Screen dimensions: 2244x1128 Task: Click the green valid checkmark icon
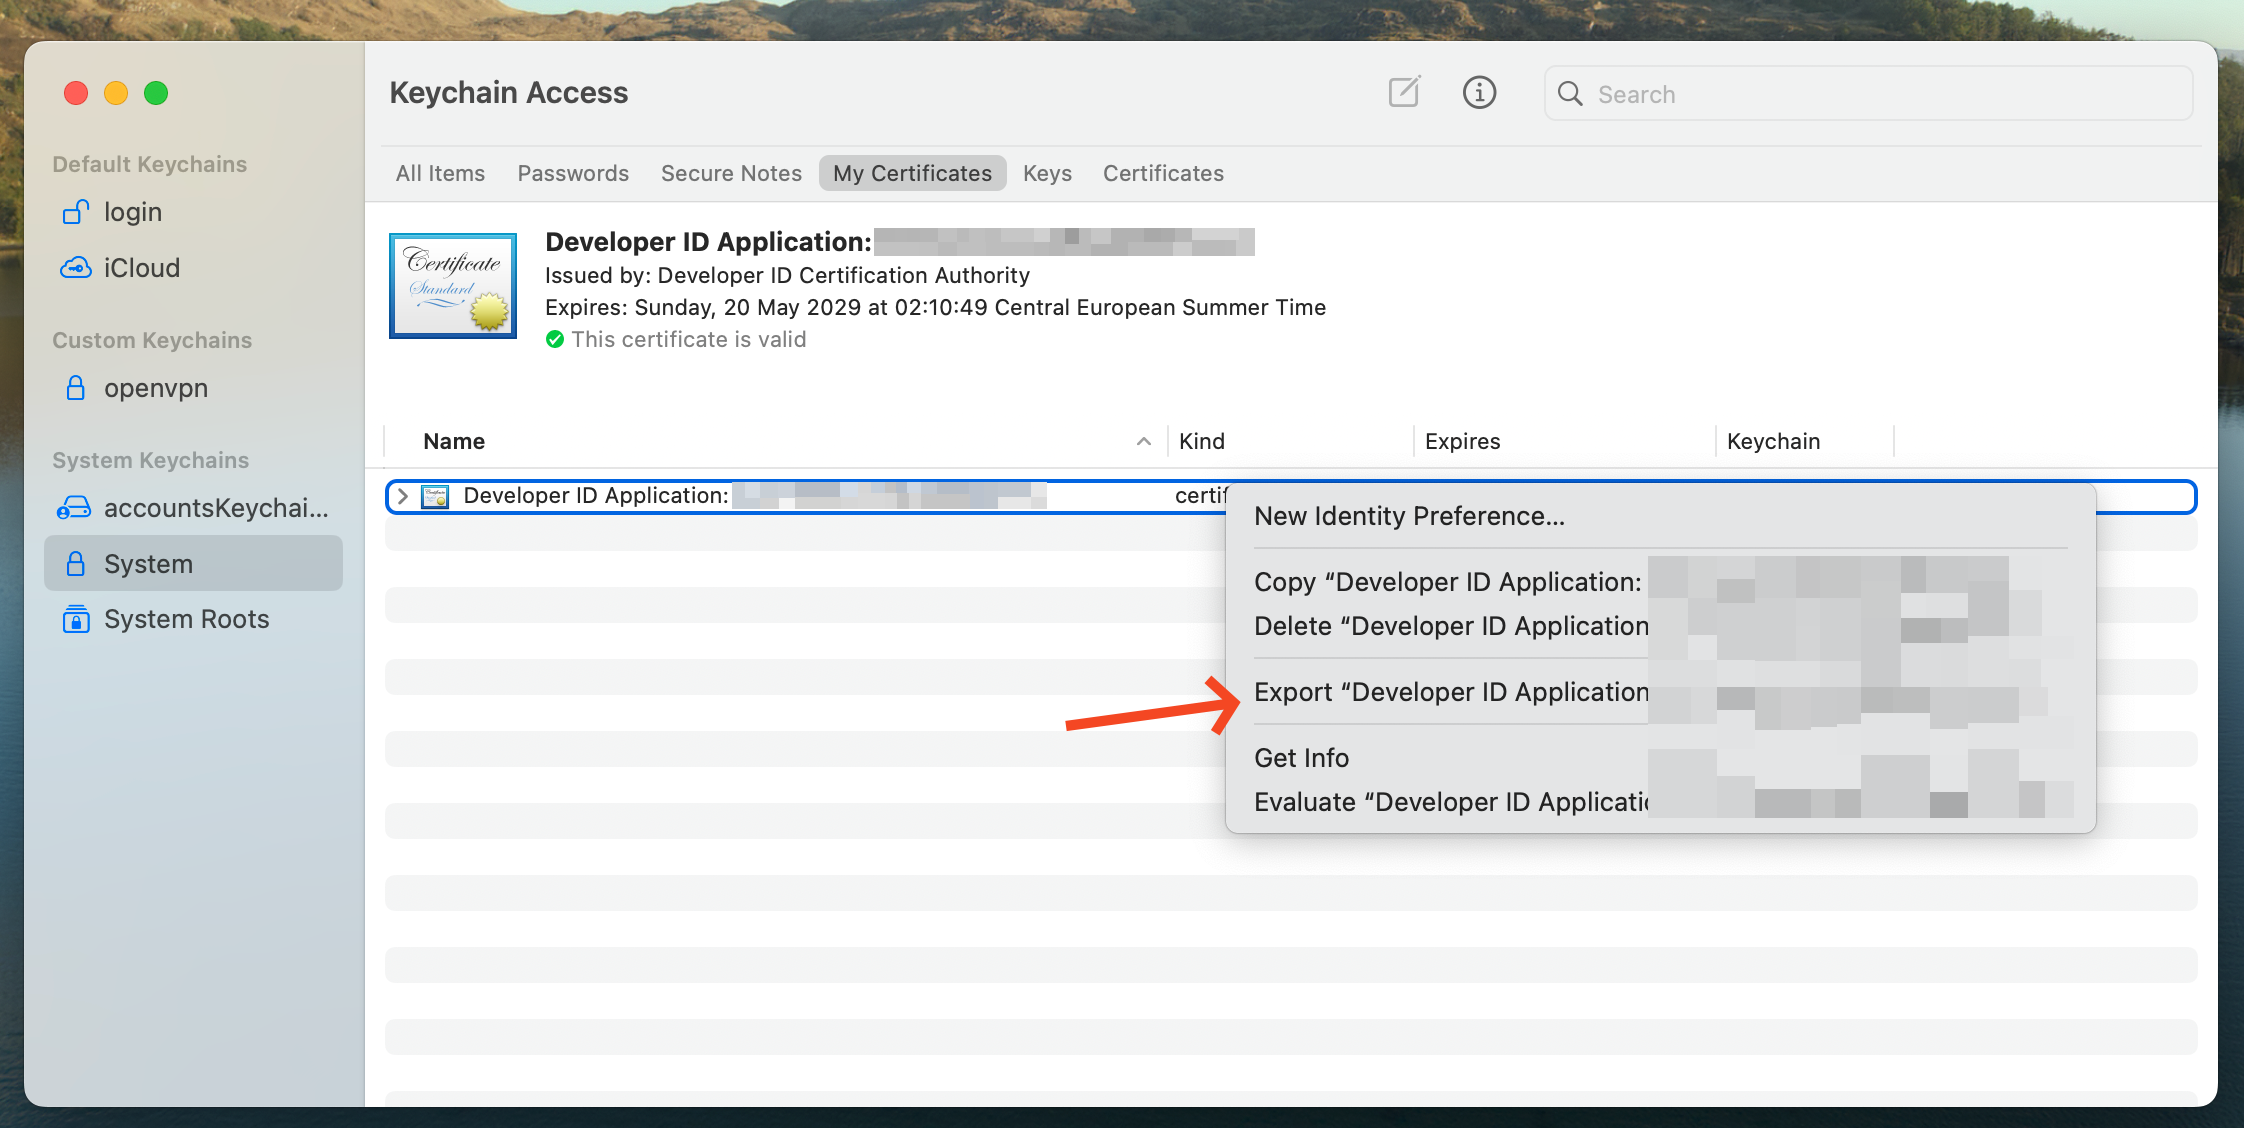555,340
